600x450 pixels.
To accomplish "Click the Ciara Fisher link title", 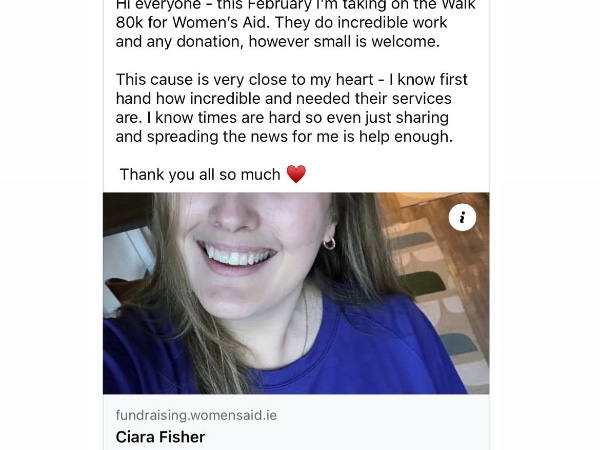I will (x=158, y=436).
